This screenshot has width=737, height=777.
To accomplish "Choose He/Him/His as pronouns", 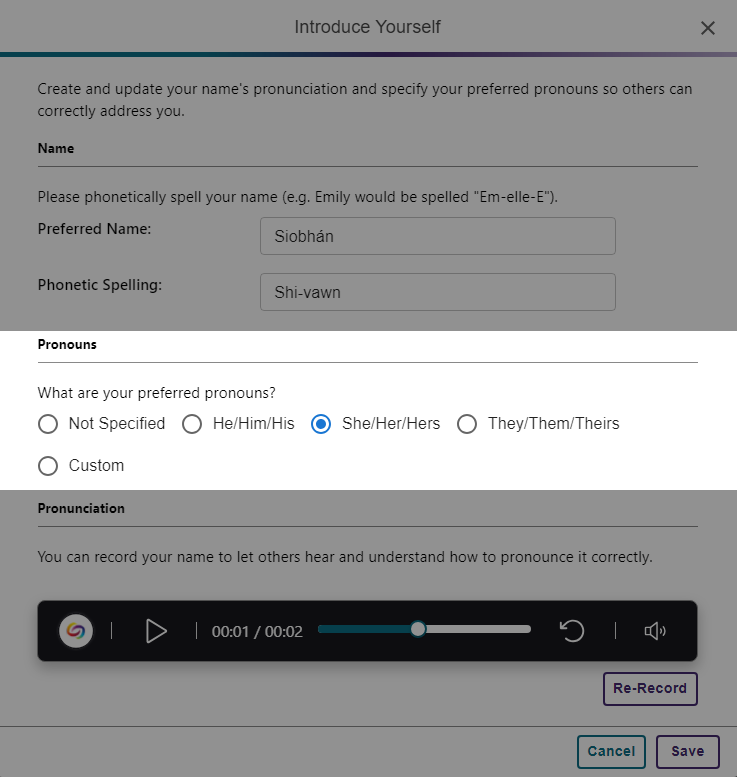I will click(192, 424).
